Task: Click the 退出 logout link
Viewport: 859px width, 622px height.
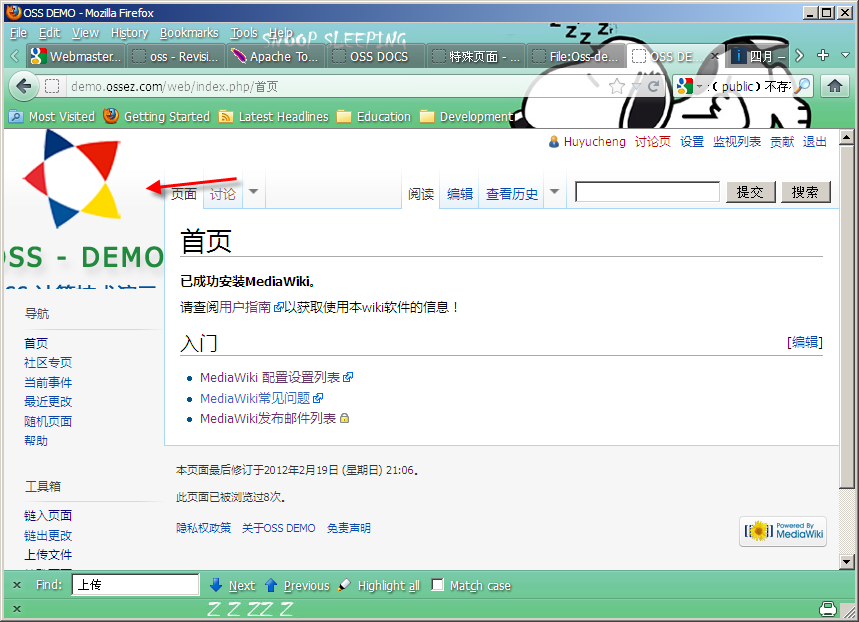Action: coord(815,141)
